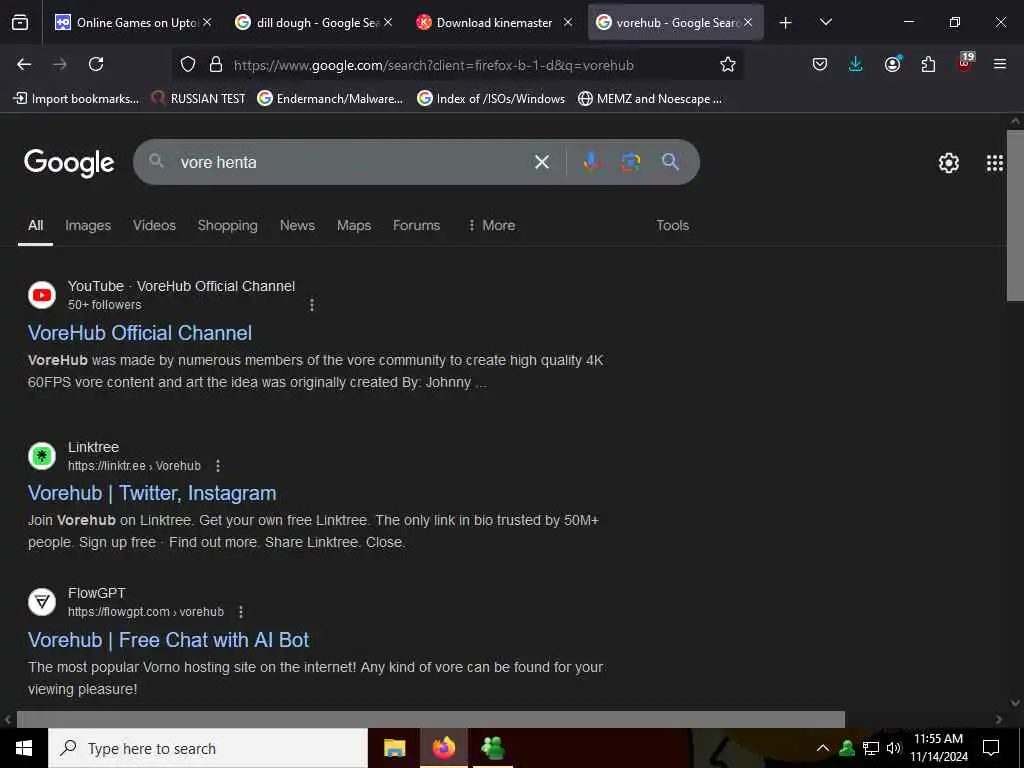Open the Index of /ISOs/Windows bookmark

(x=491, y=99)
